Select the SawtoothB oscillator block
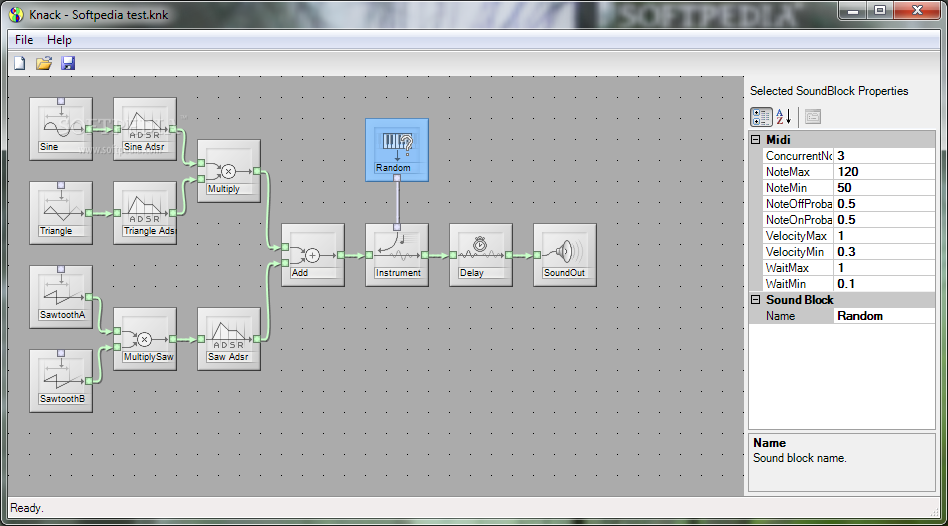Image resolution: width=948 pixels, height=526 pixels. 61,382
